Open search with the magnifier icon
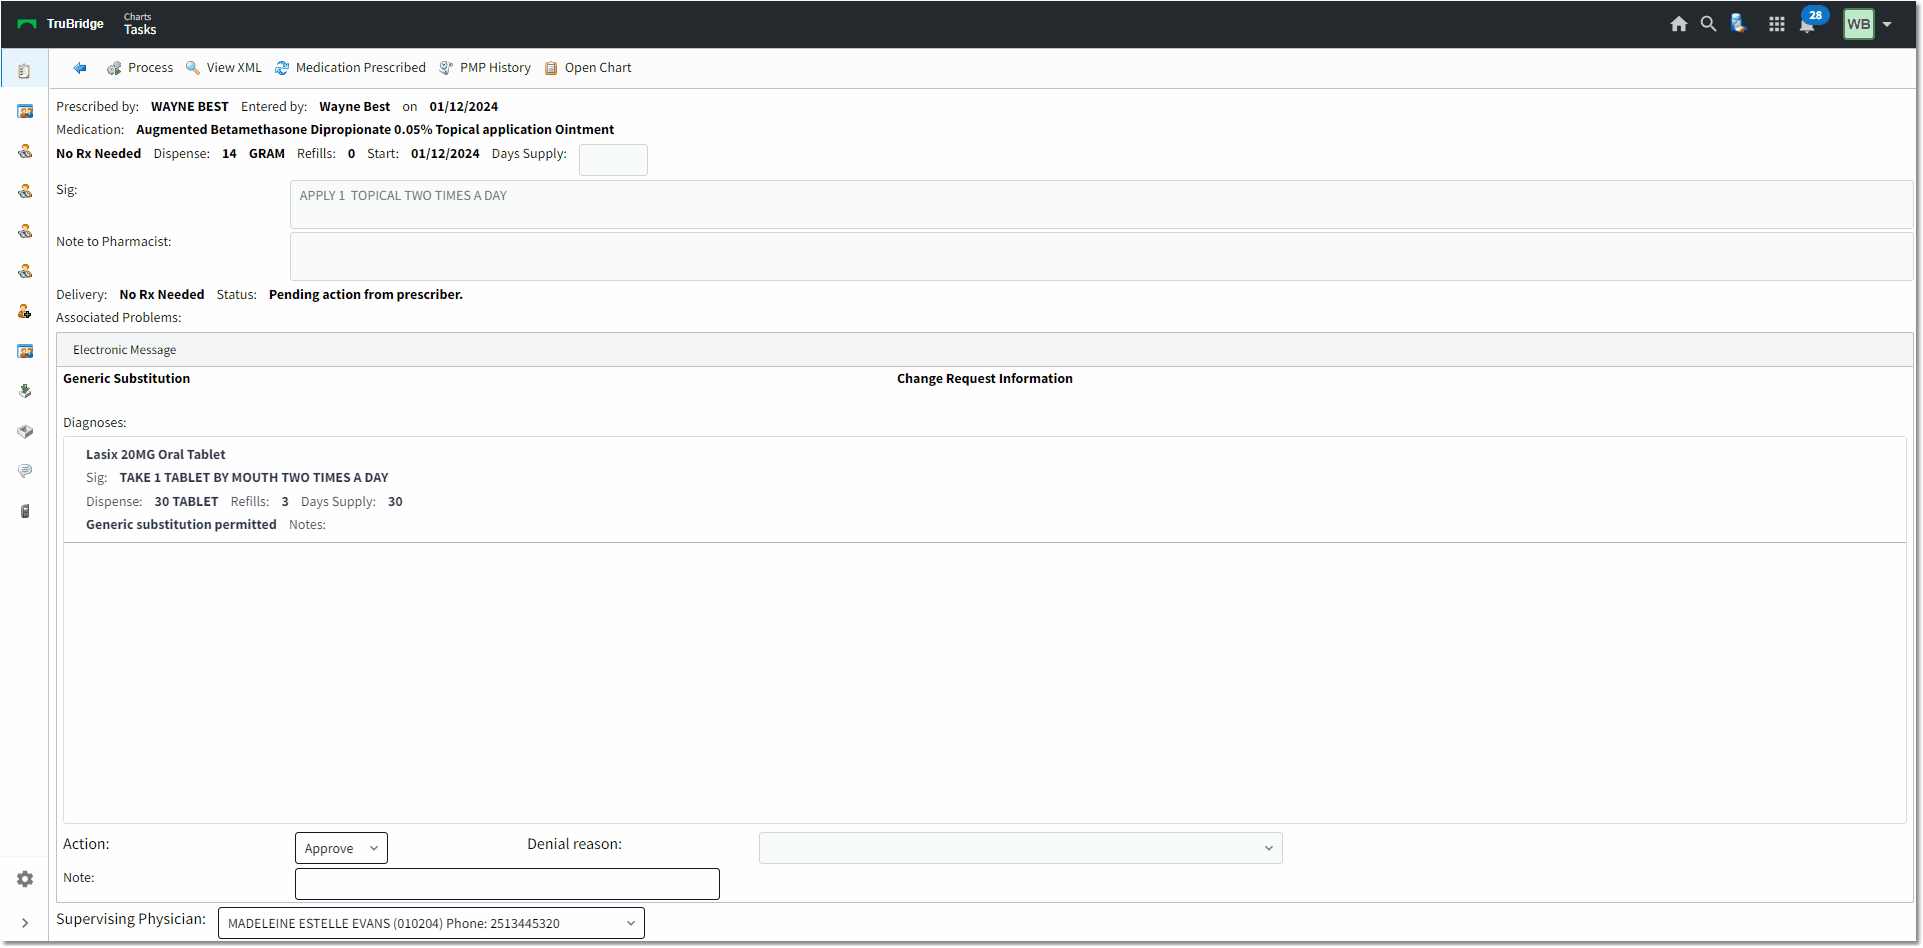 pyautogui.click(x=1709, y=24)
